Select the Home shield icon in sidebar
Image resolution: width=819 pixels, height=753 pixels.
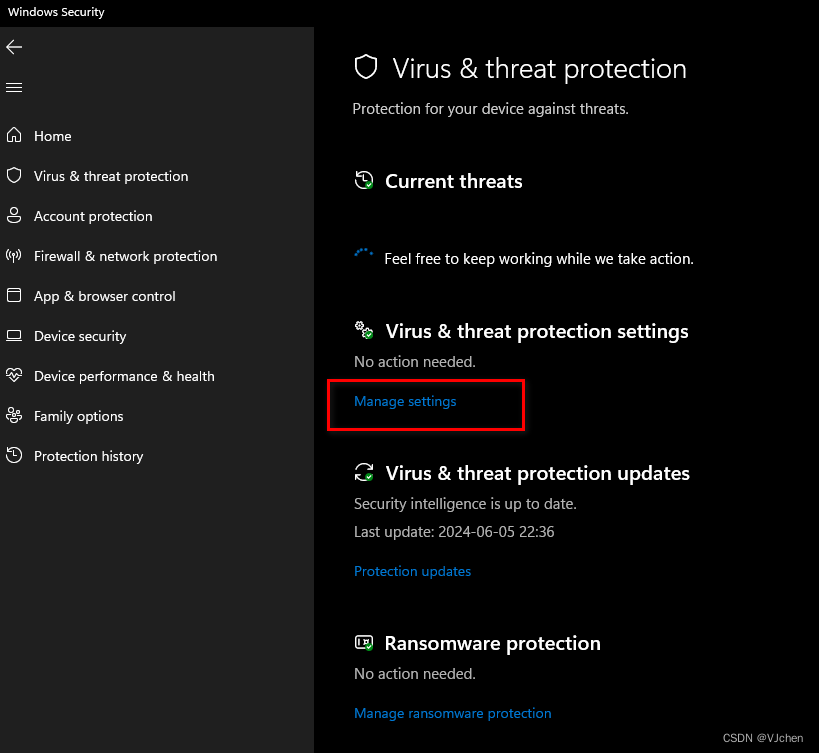[x=14, y=135]
